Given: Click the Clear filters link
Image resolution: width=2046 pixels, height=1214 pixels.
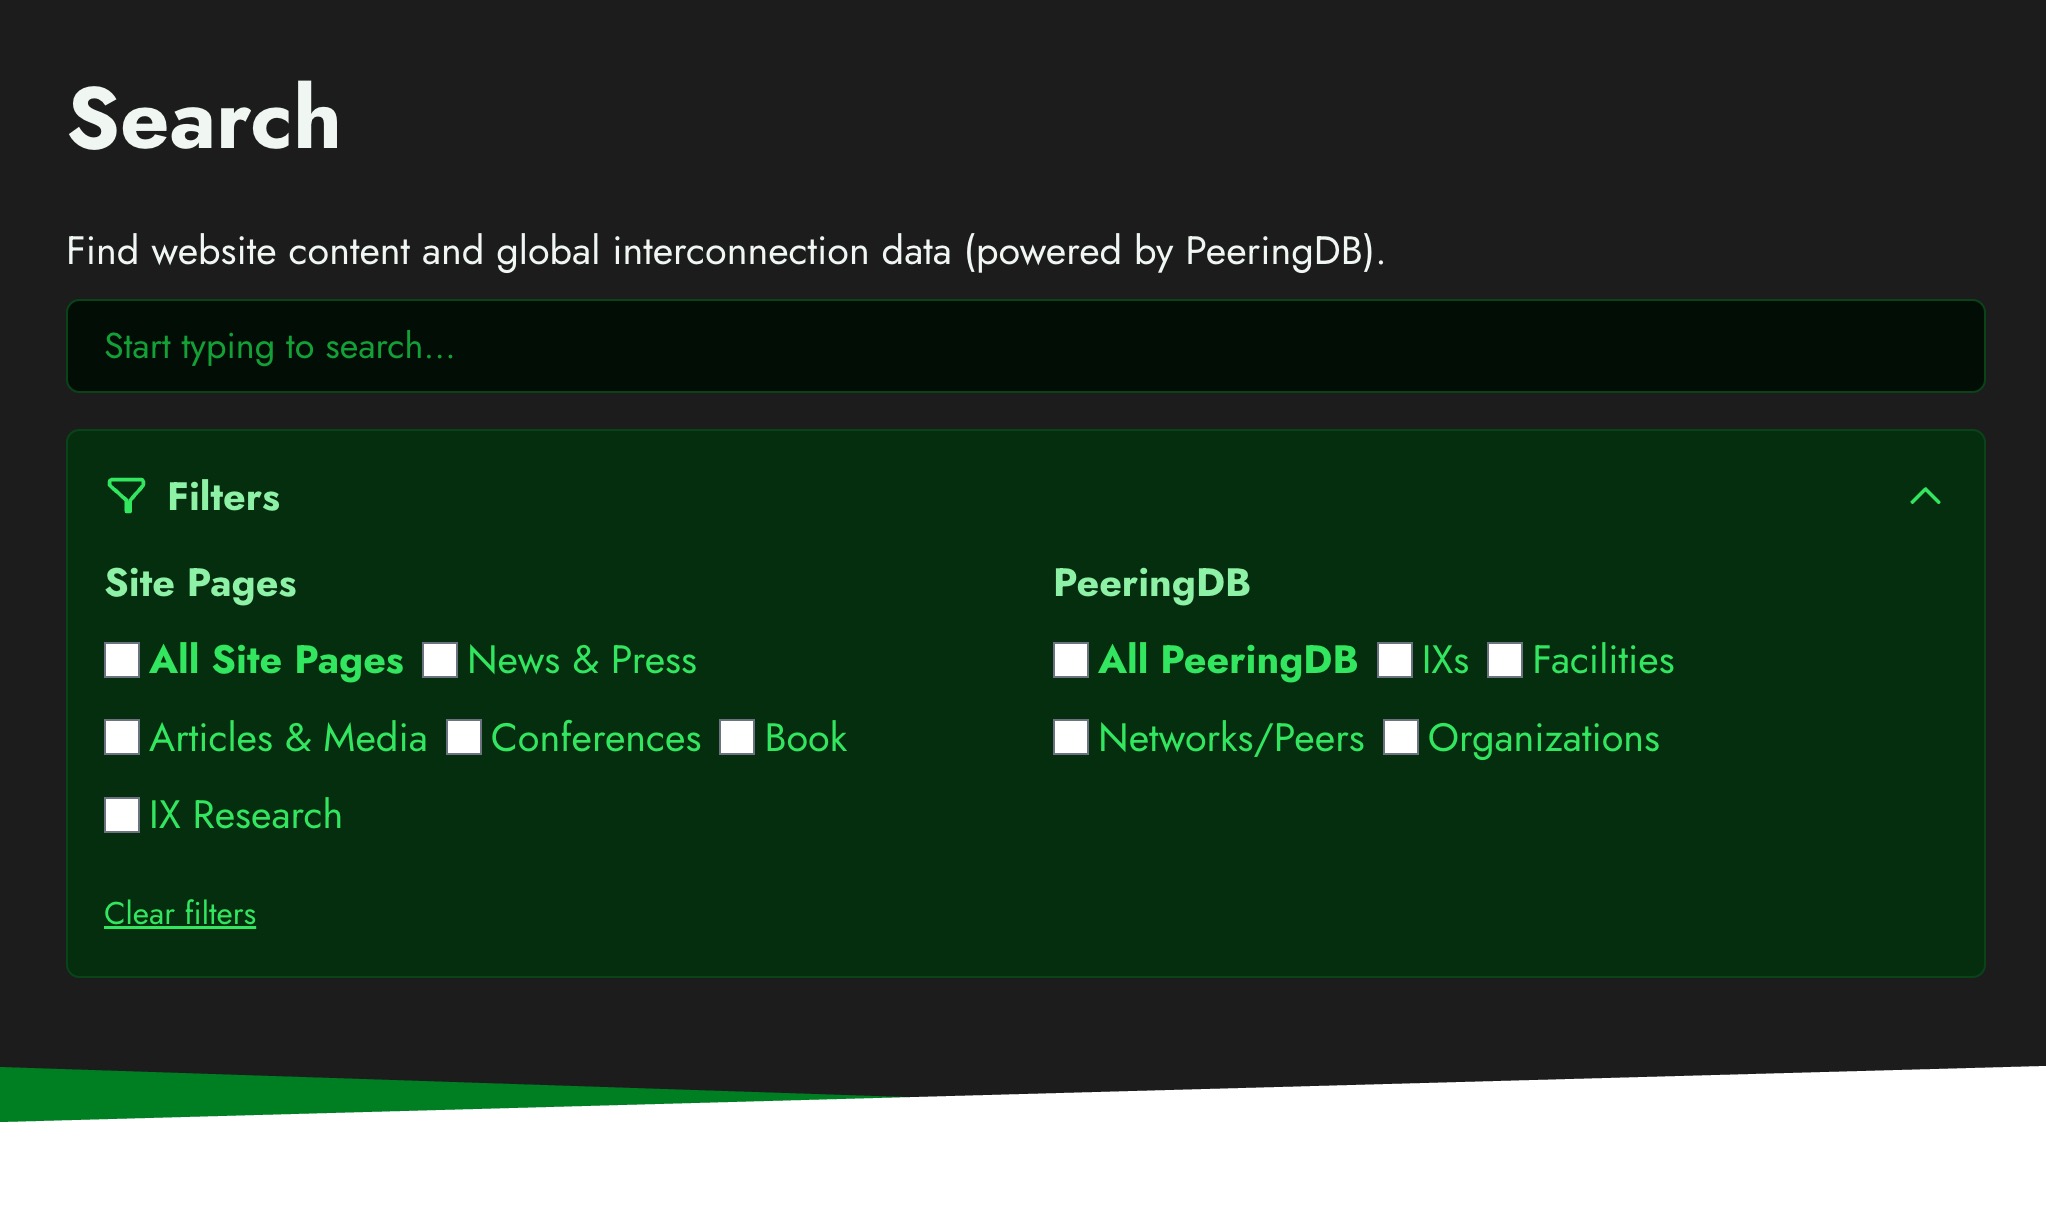Looking at the screenshot, I should (180, 913).
